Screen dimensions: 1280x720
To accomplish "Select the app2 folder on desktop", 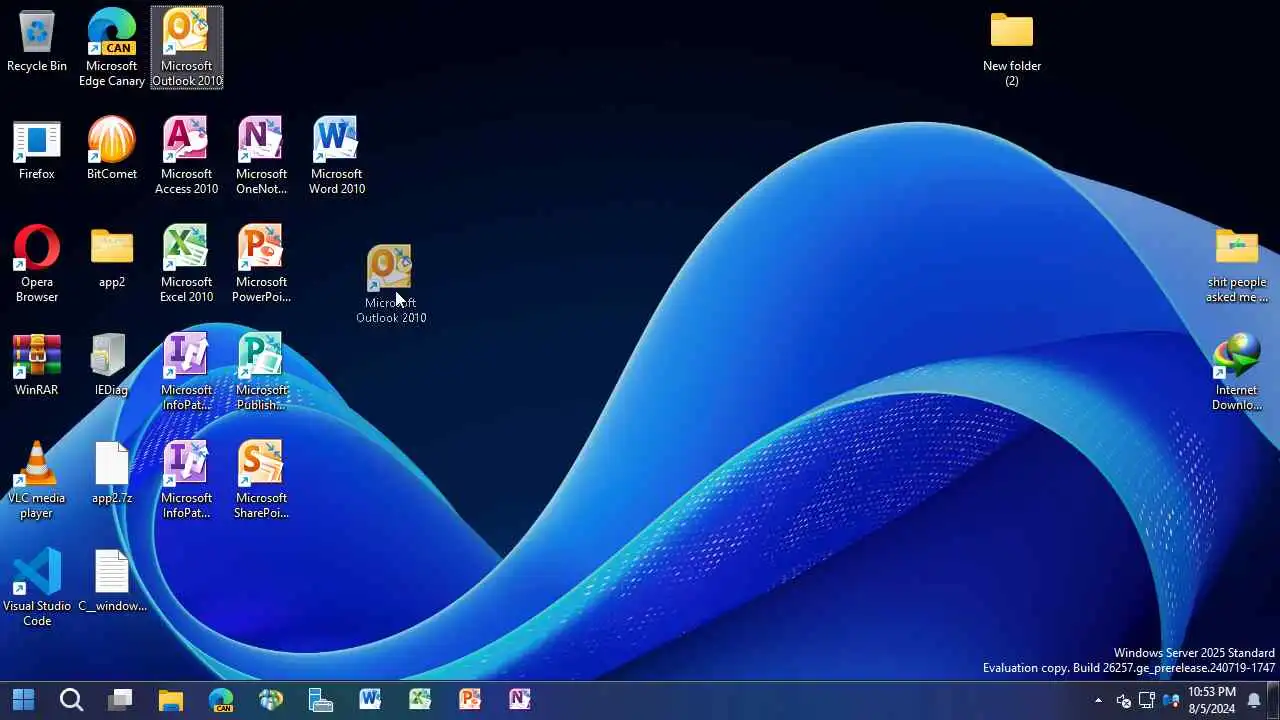I will point(112,258).
